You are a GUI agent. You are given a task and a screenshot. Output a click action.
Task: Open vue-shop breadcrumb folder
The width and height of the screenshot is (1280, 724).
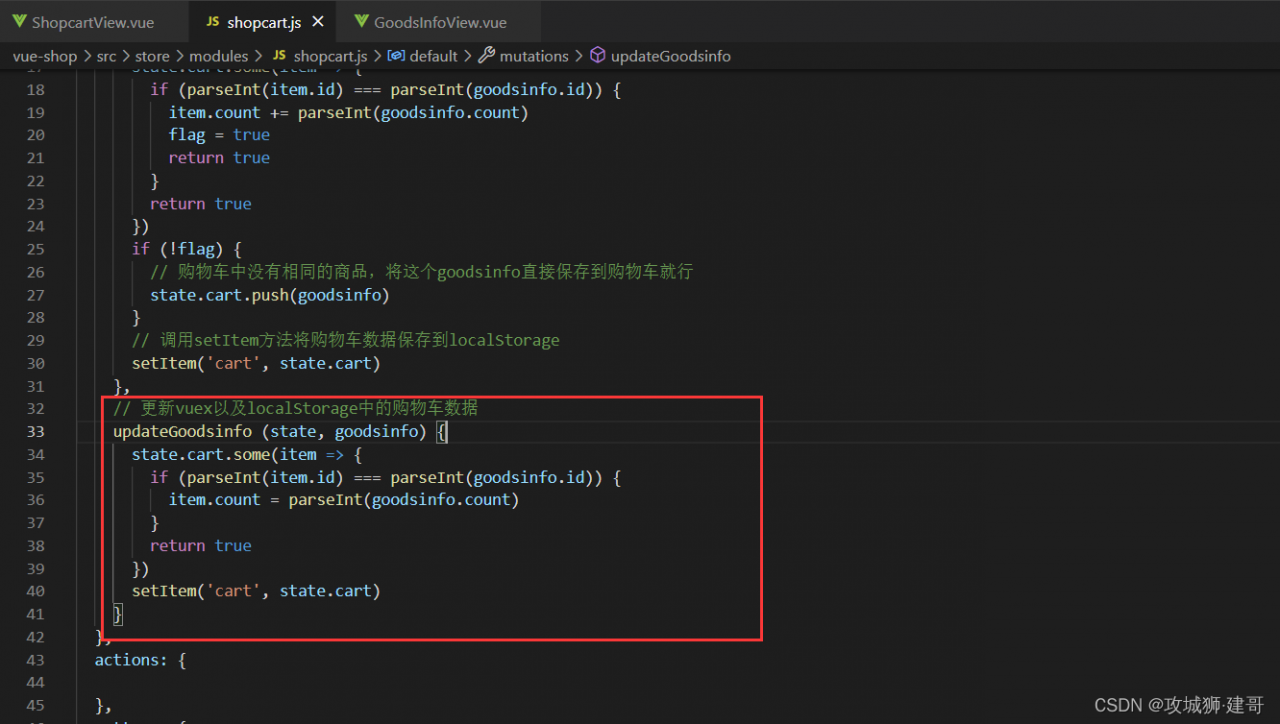coord(45,56)
